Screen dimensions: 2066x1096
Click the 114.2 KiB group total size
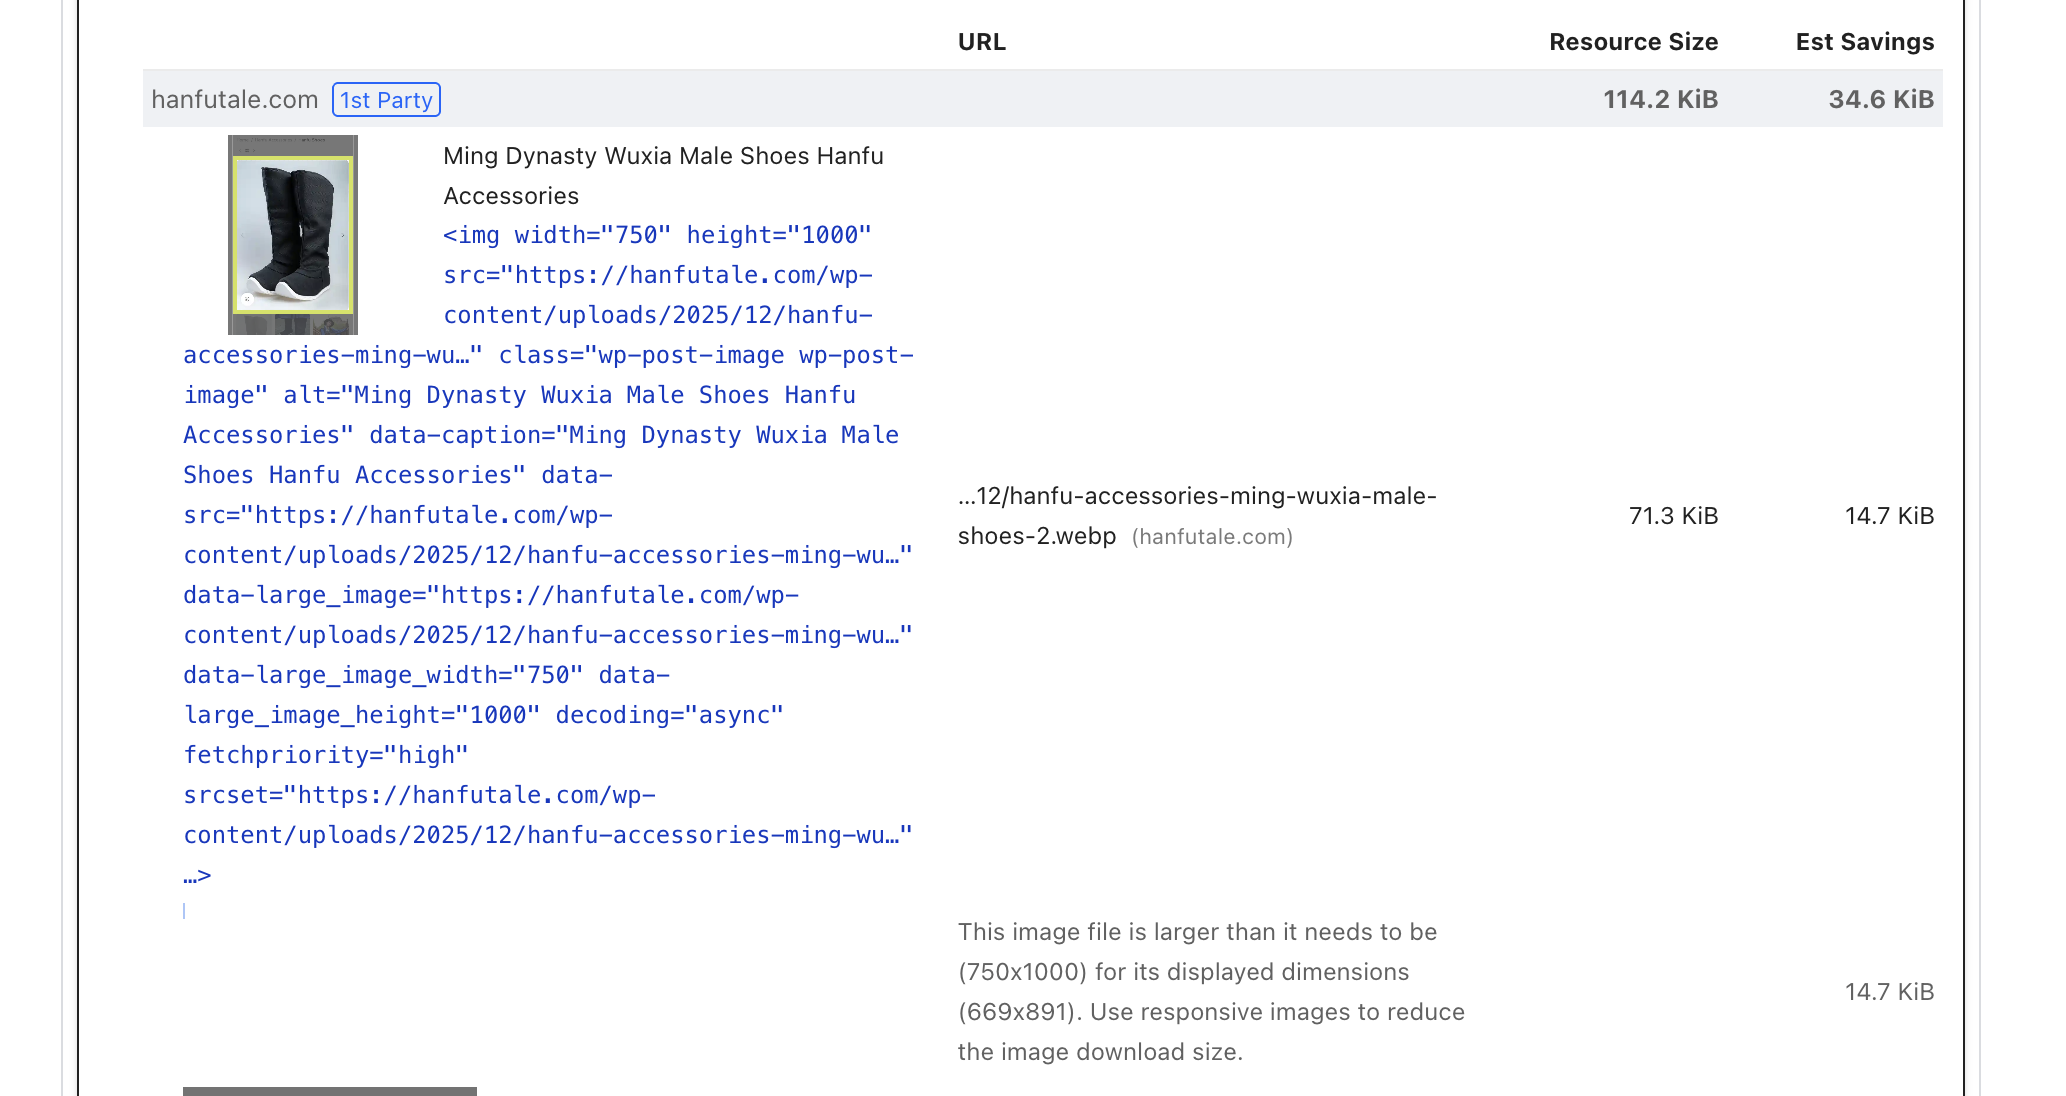(1660, 100)
